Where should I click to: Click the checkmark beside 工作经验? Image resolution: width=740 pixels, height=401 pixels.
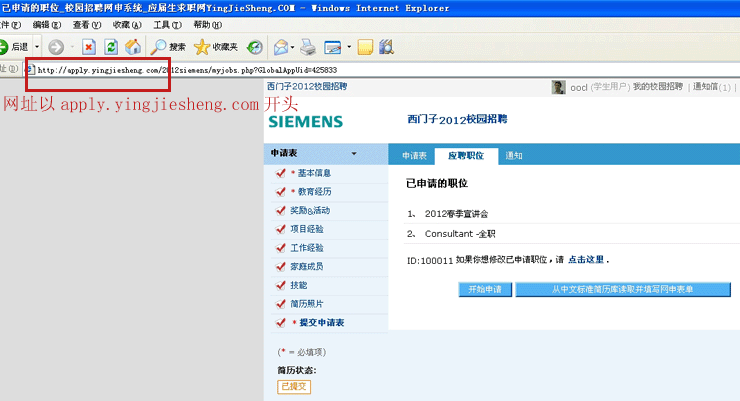(x=281, y=248)
